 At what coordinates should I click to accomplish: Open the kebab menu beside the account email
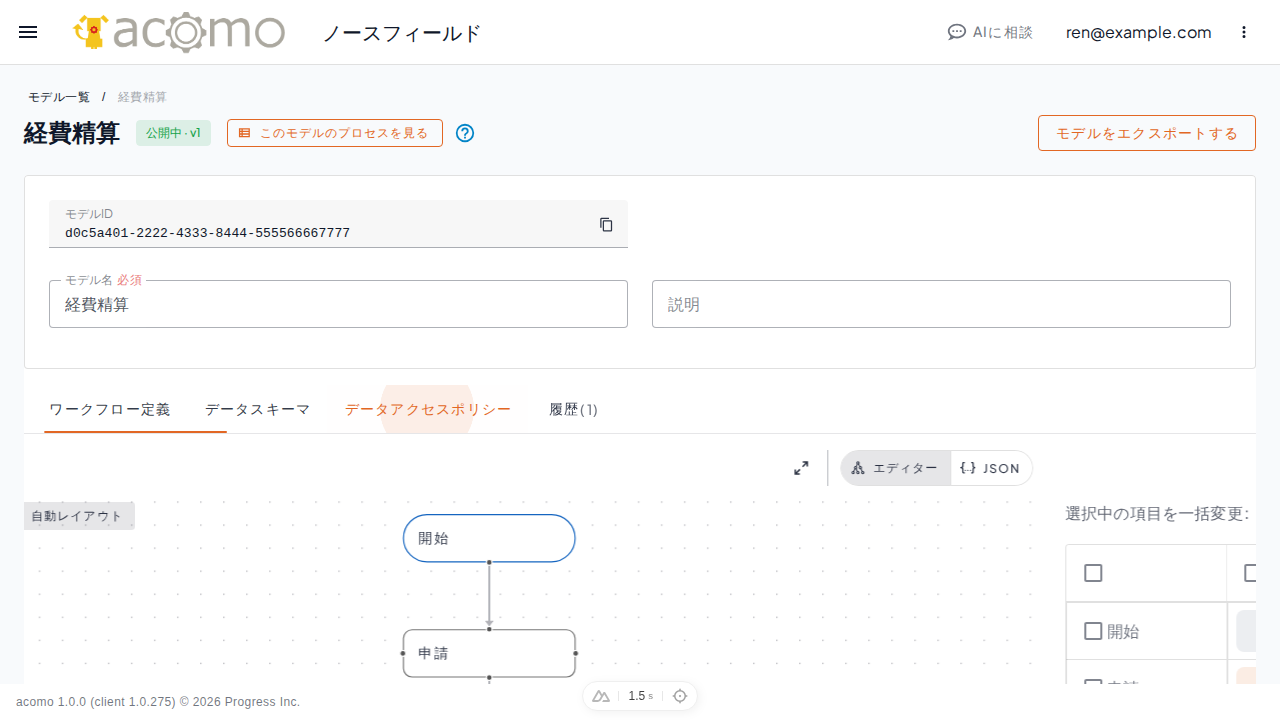(x=1244, y=32)
